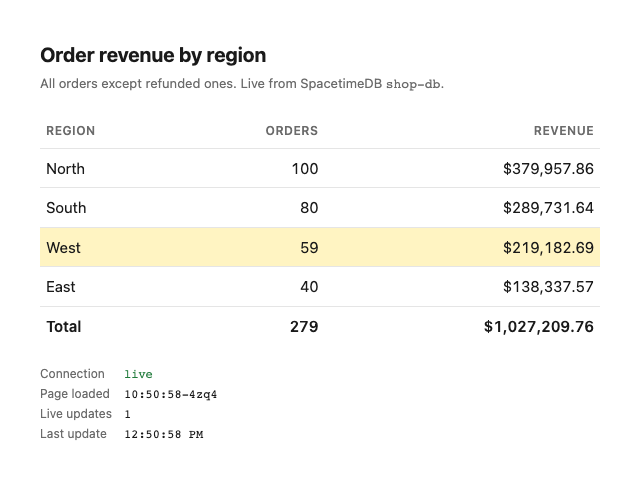Click the South orders value 80
This screenshot has height=480, width=640.
309,208
